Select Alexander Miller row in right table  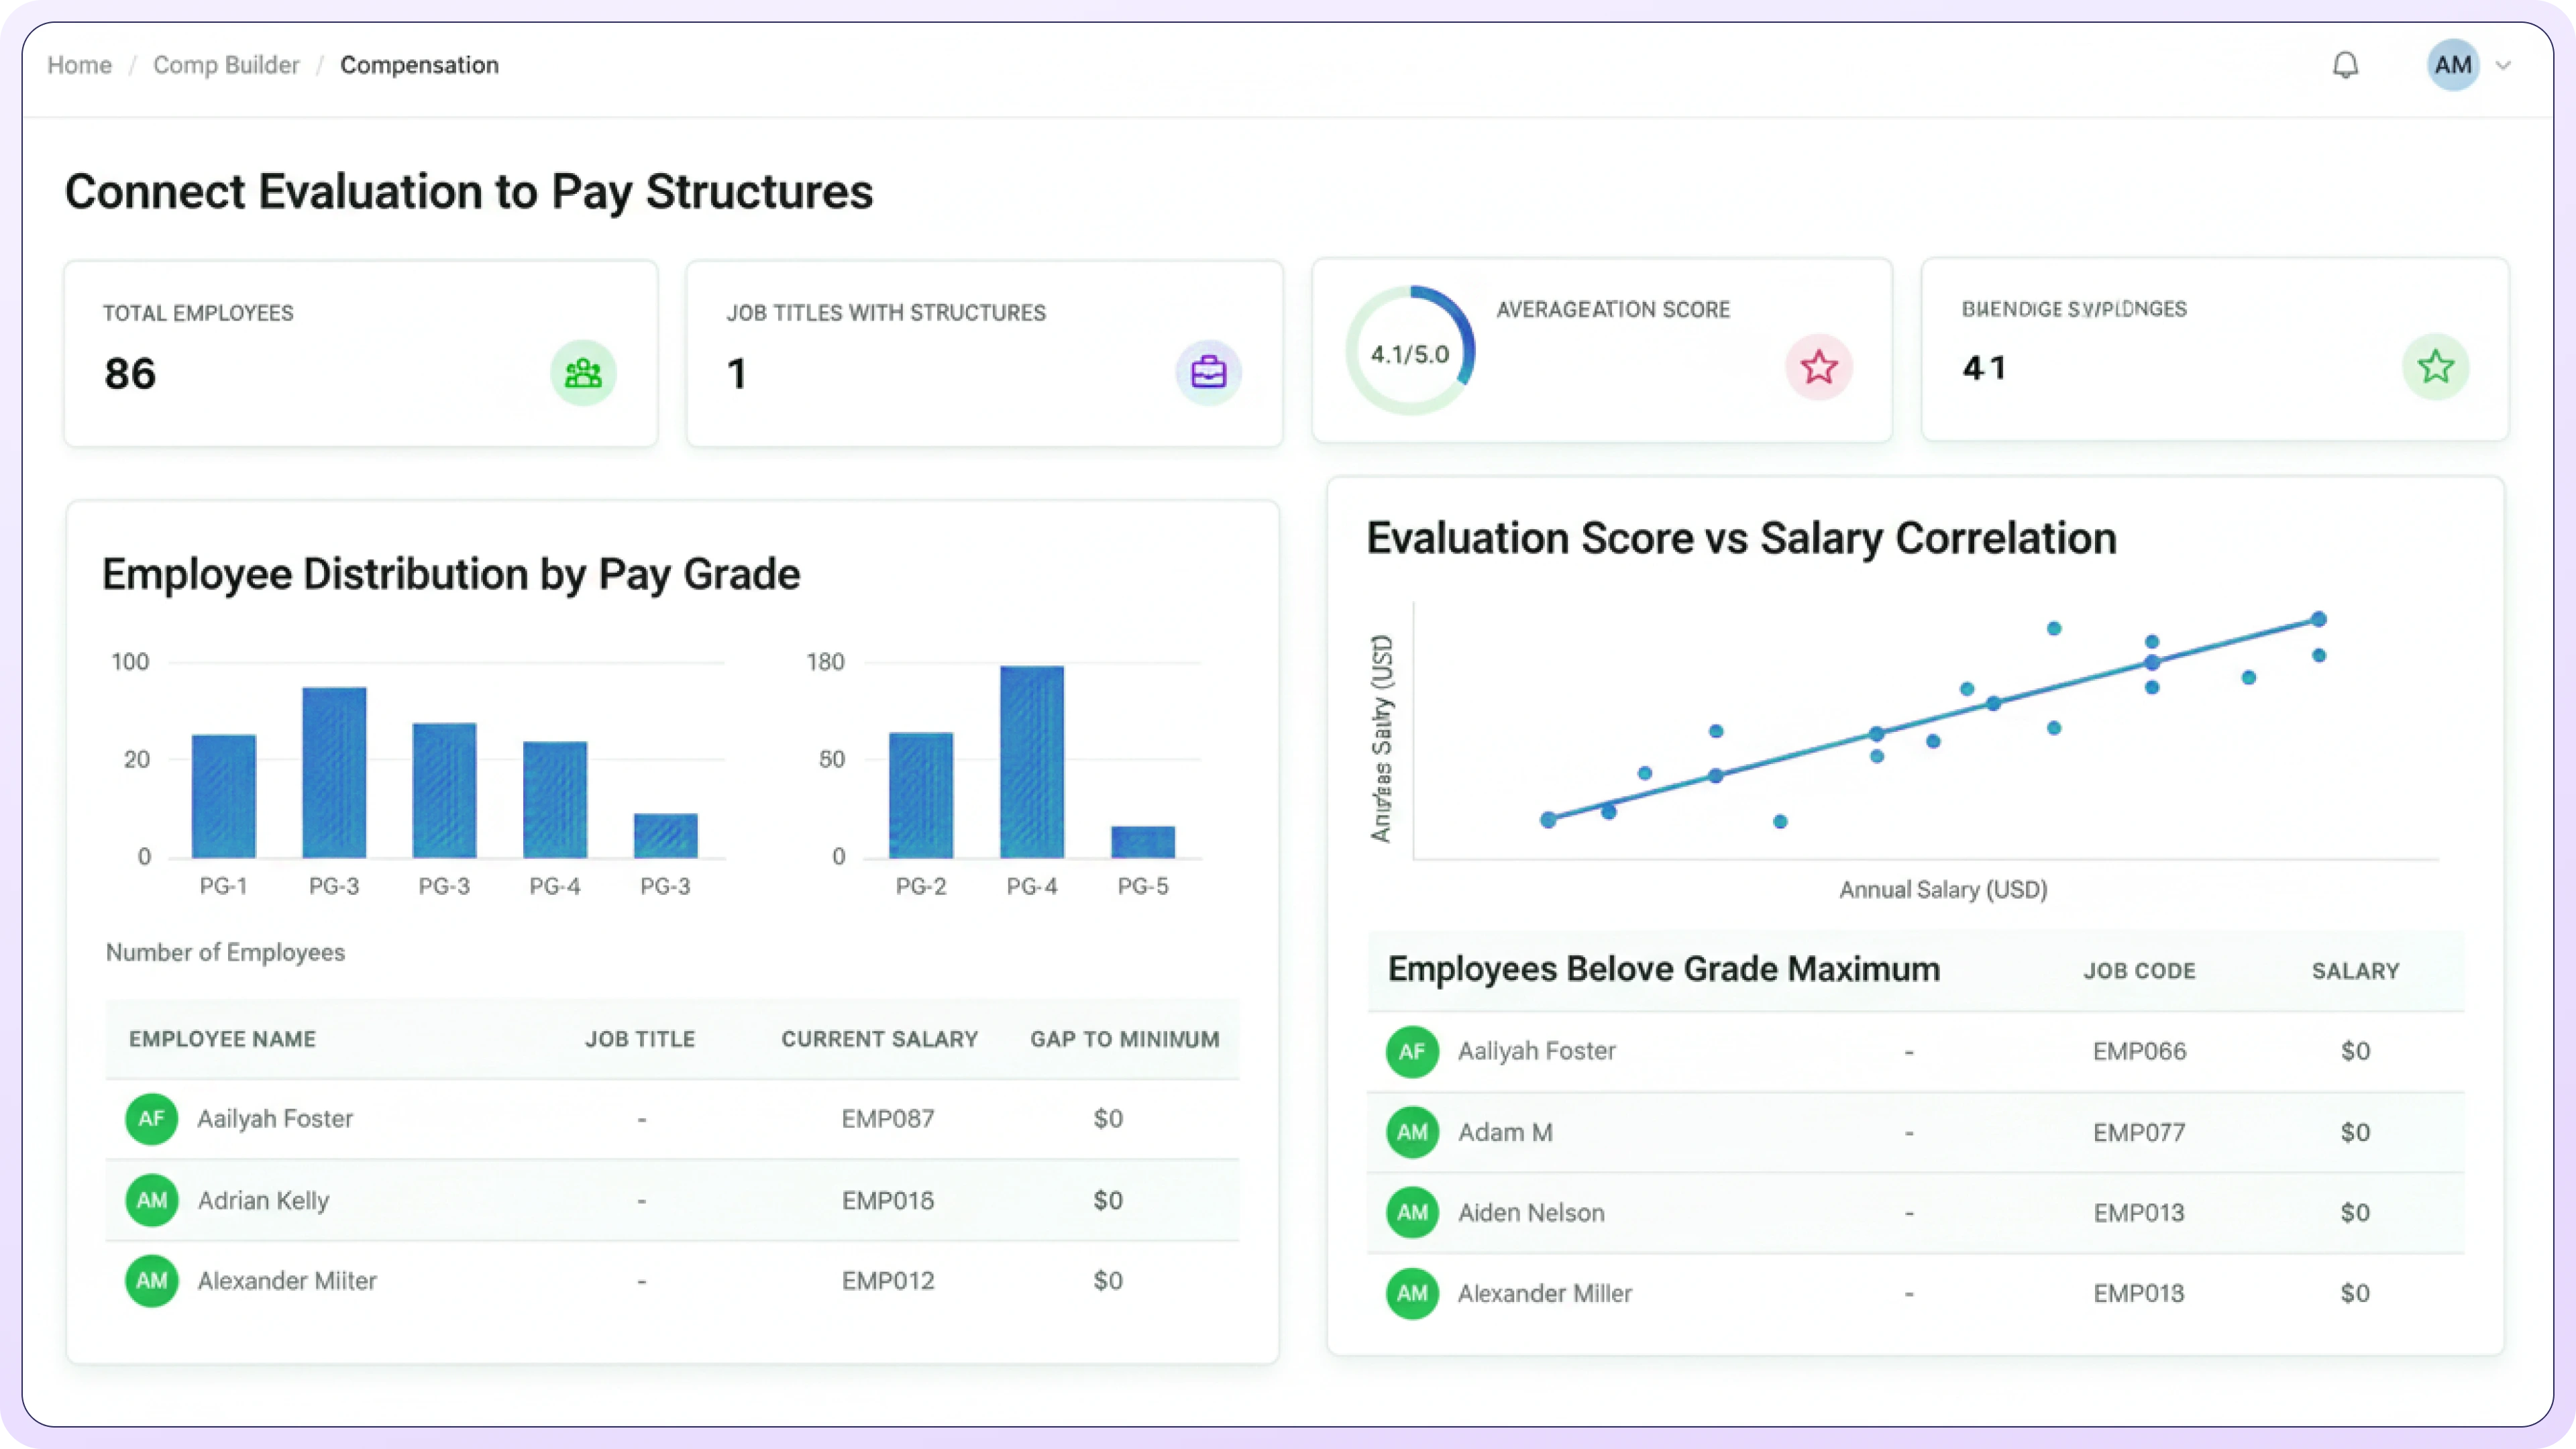(x=1544, y=1293)
